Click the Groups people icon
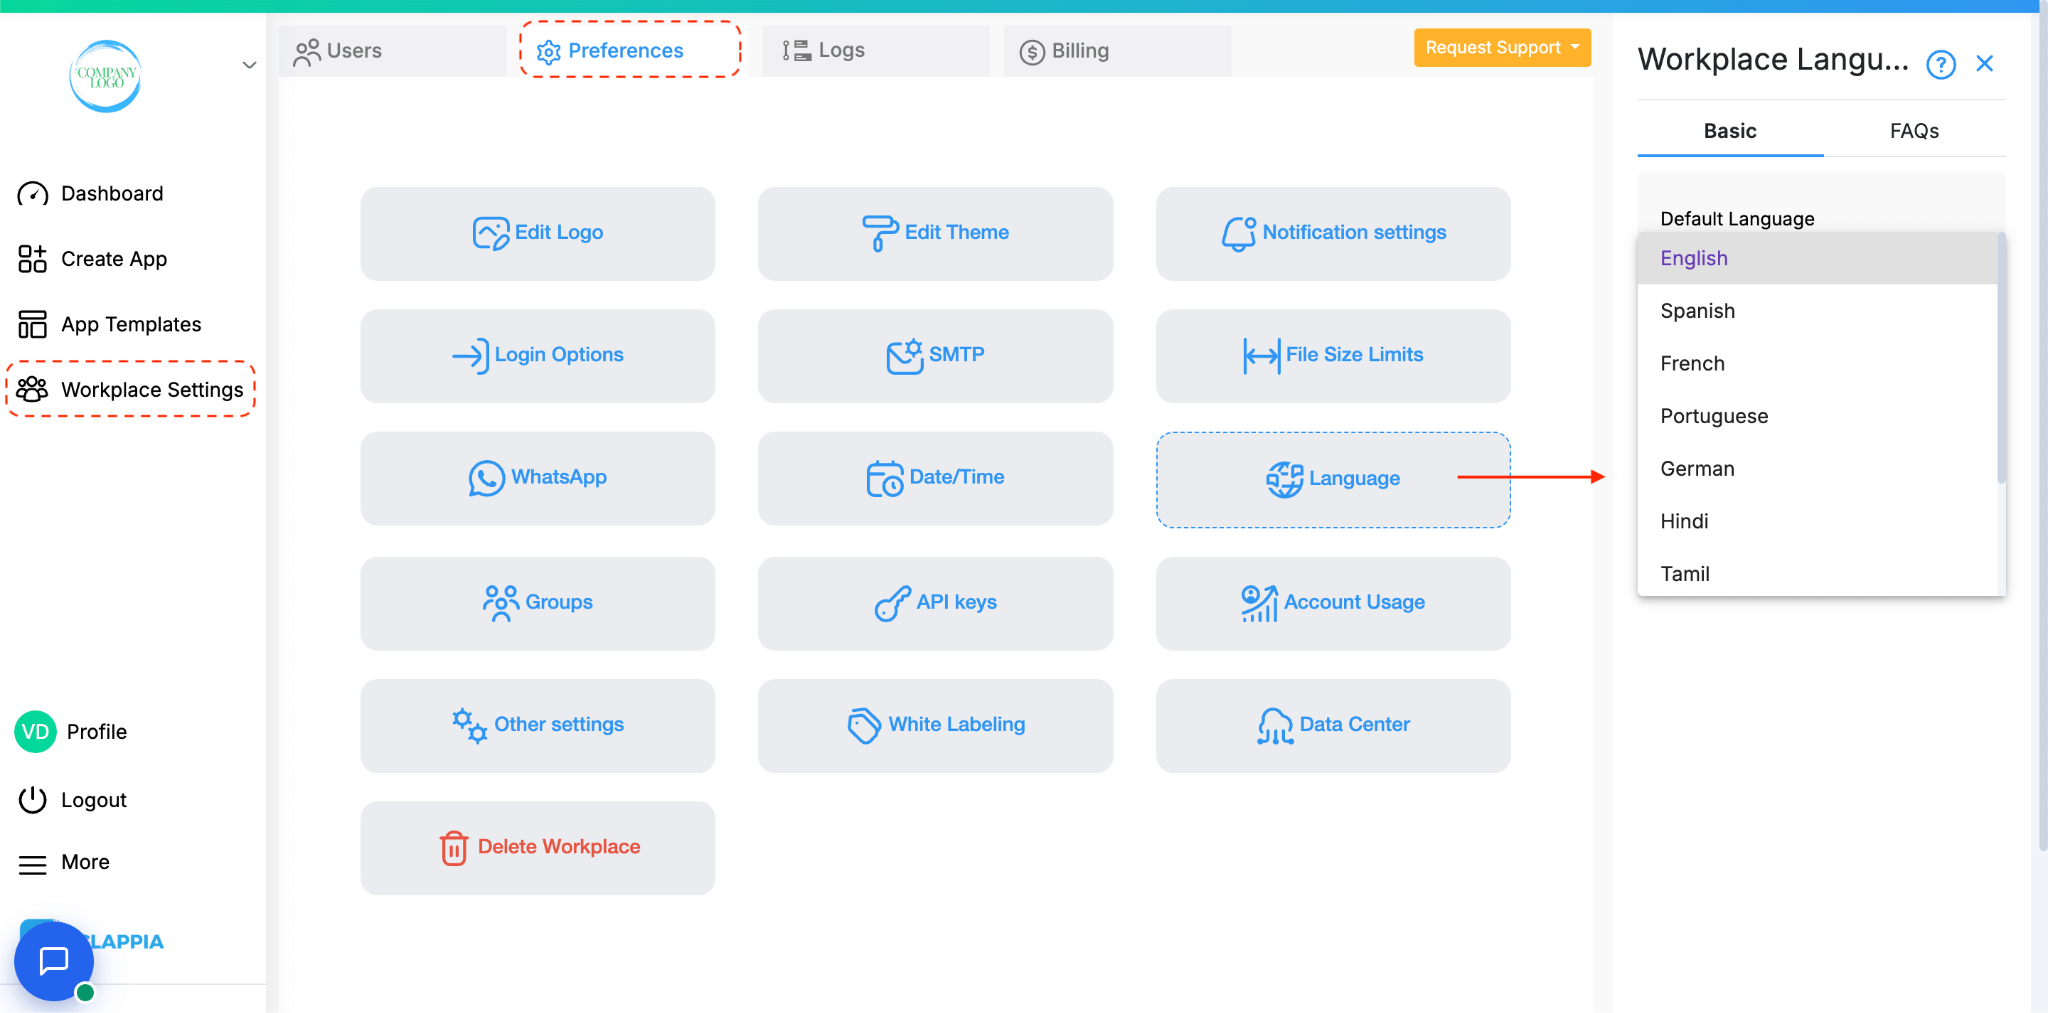The width and height of the screenshot is (2048, 1013). (501, 603)
